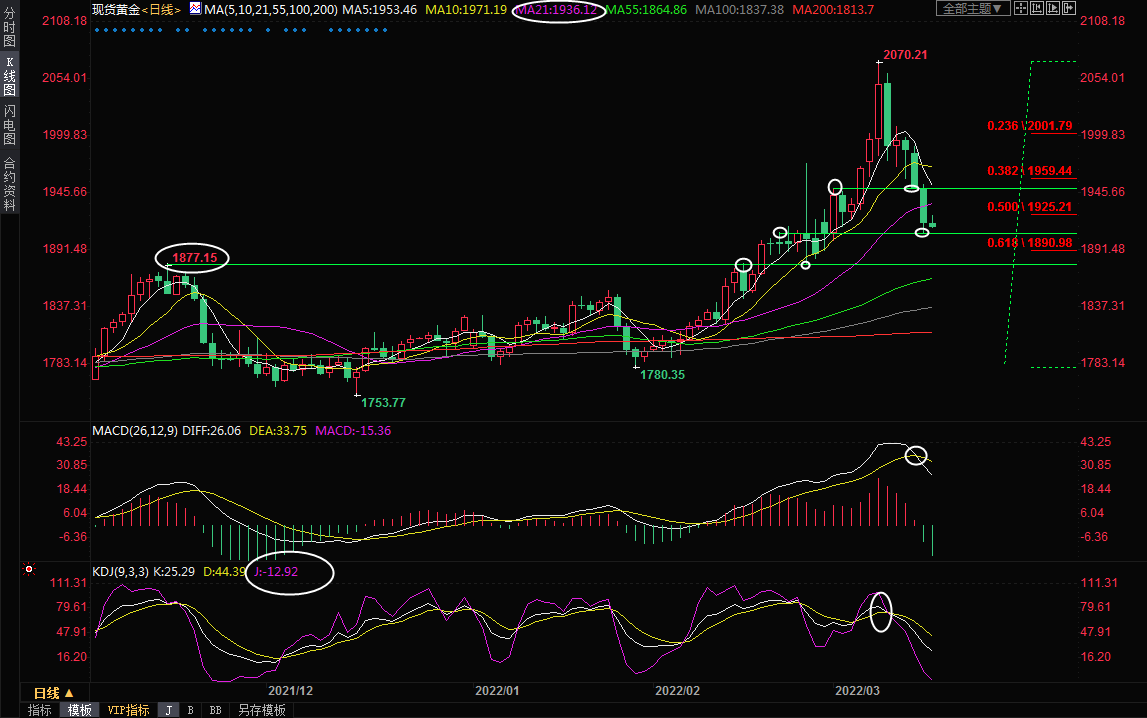Switch to the 指标 bottom tab

pos(40,710)
